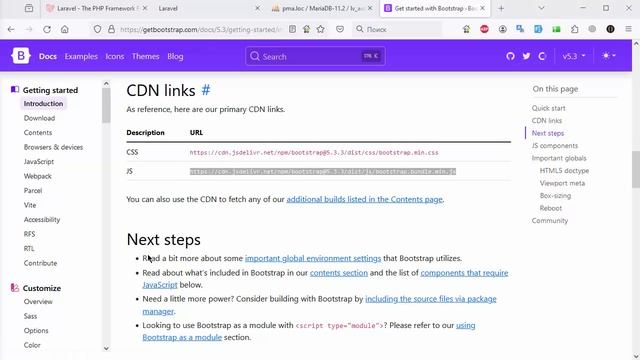
Task: Jump to HTML5 doctype in On this page
Action: (564, 171)
